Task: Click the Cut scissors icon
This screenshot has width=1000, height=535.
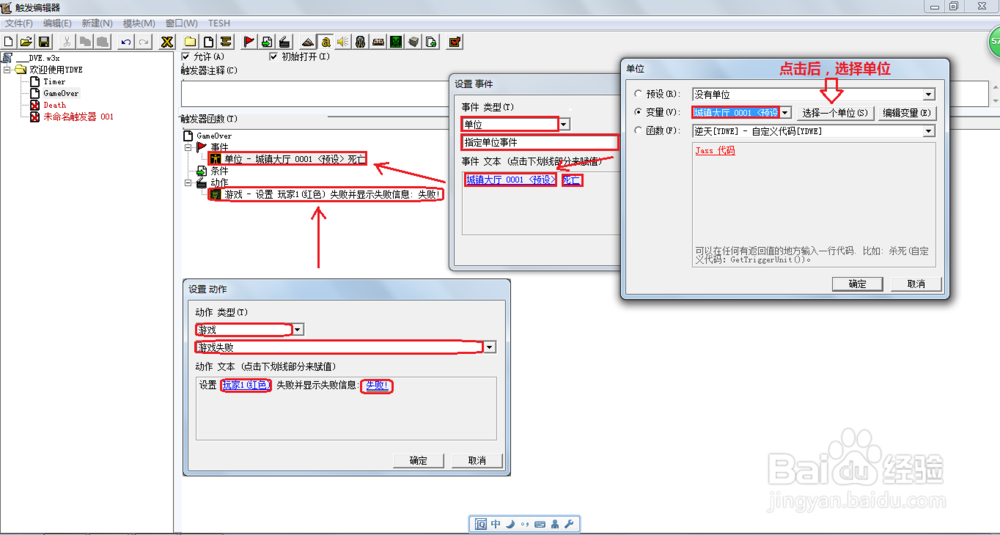Action: tap(66, 42)
